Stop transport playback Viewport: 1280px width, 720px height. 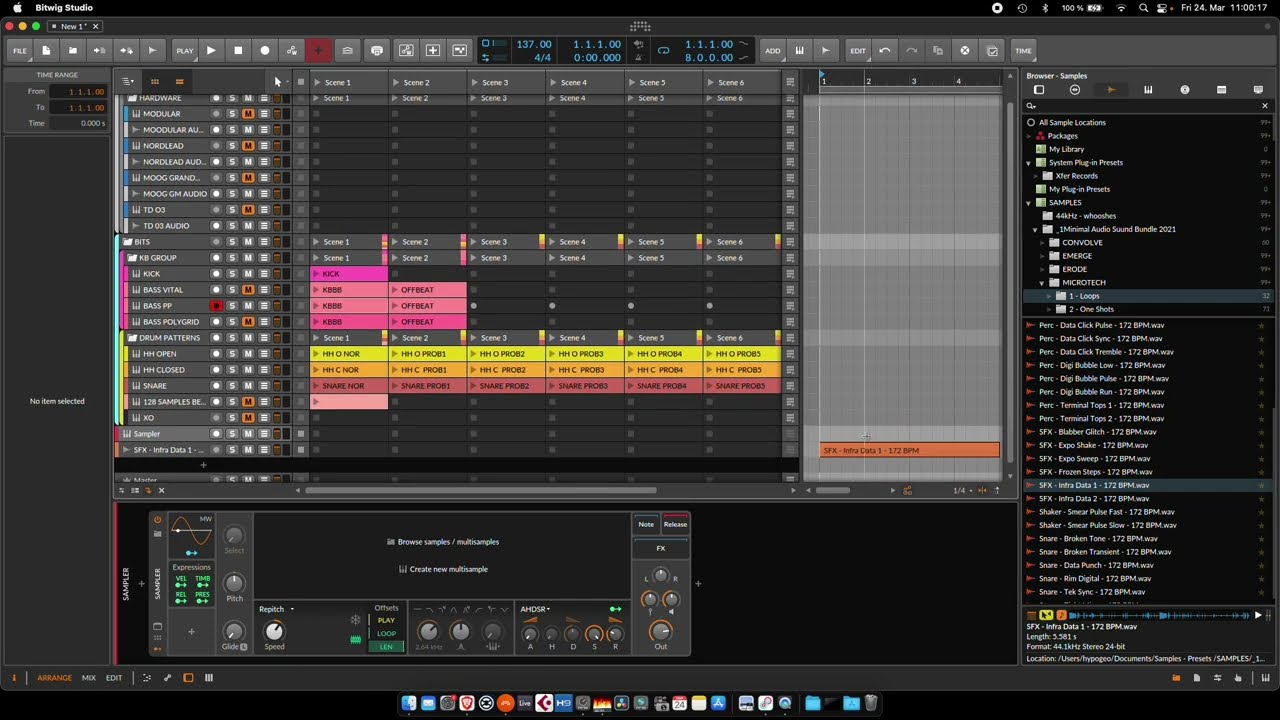tap(238, 50)
